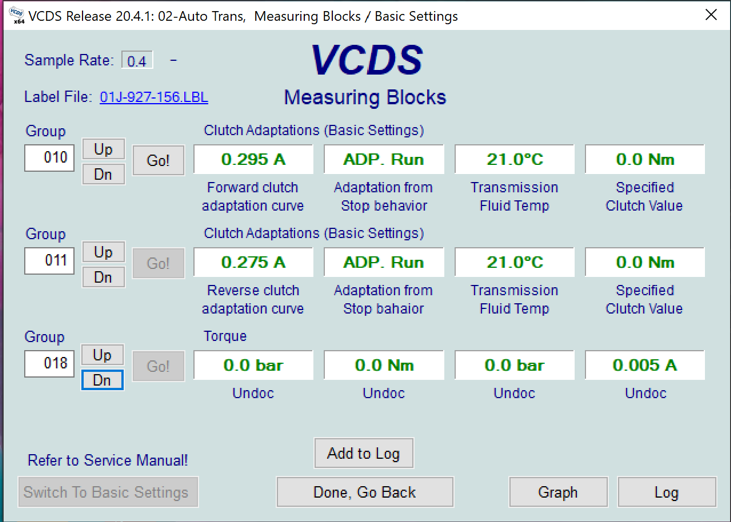Step Group 018 down with Dn button

102,380
